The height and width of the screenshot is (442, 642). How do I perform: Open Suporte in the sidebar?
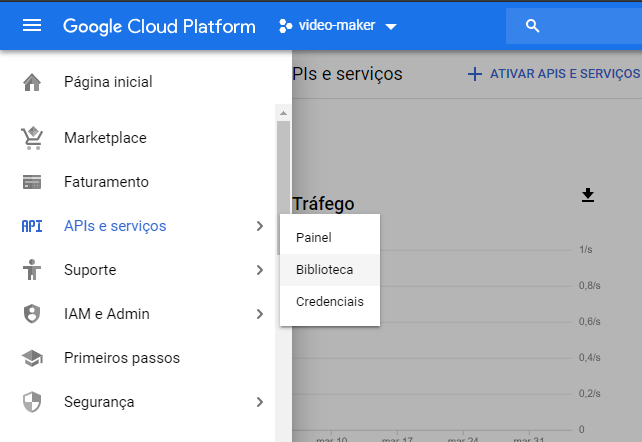coord(90,270)
